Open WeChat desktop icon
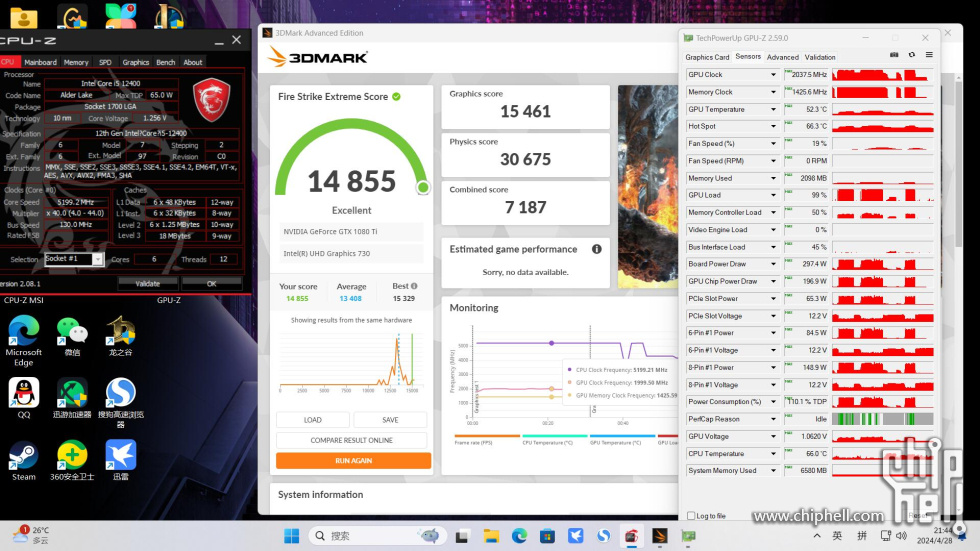The height and width of the screenshot is (551, 980). coord(72,337)
